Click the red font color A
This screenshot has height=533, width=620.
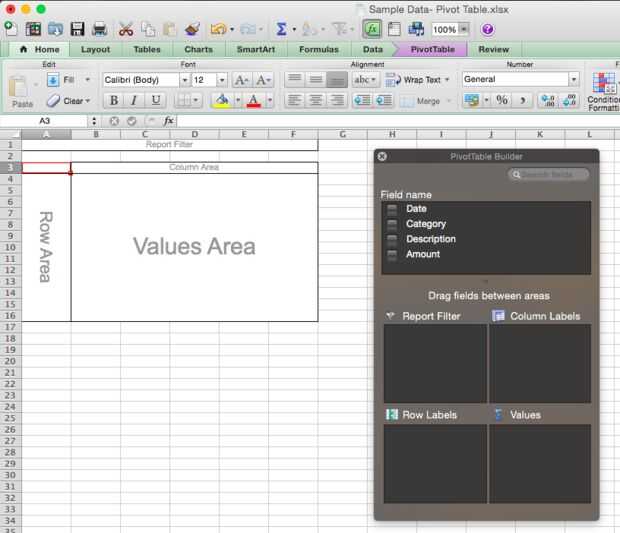pyautogui.click(x=254, y=100)
